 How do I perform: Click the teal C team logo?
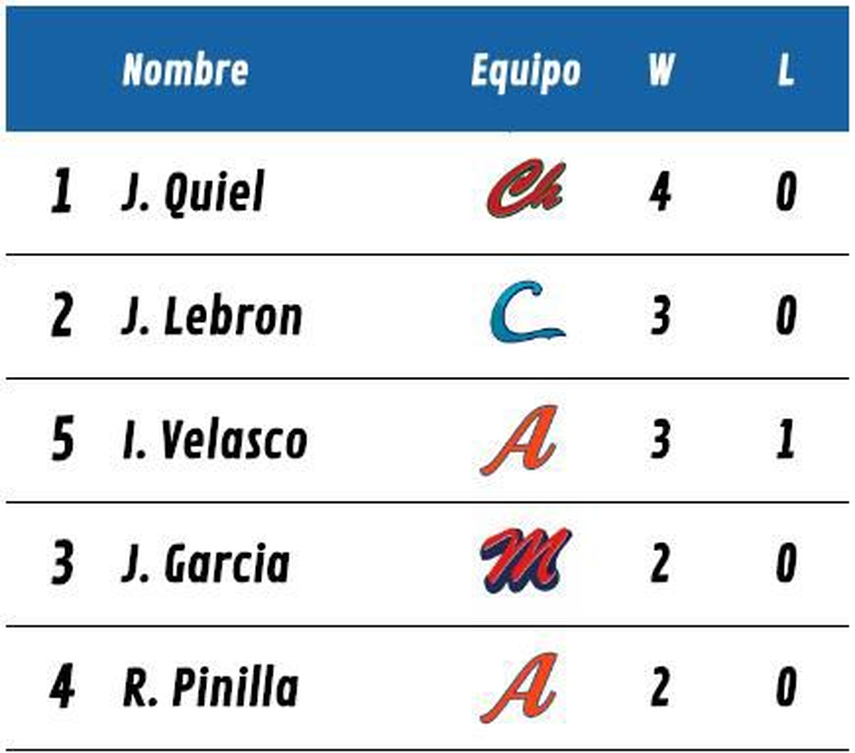click(526, 314)
